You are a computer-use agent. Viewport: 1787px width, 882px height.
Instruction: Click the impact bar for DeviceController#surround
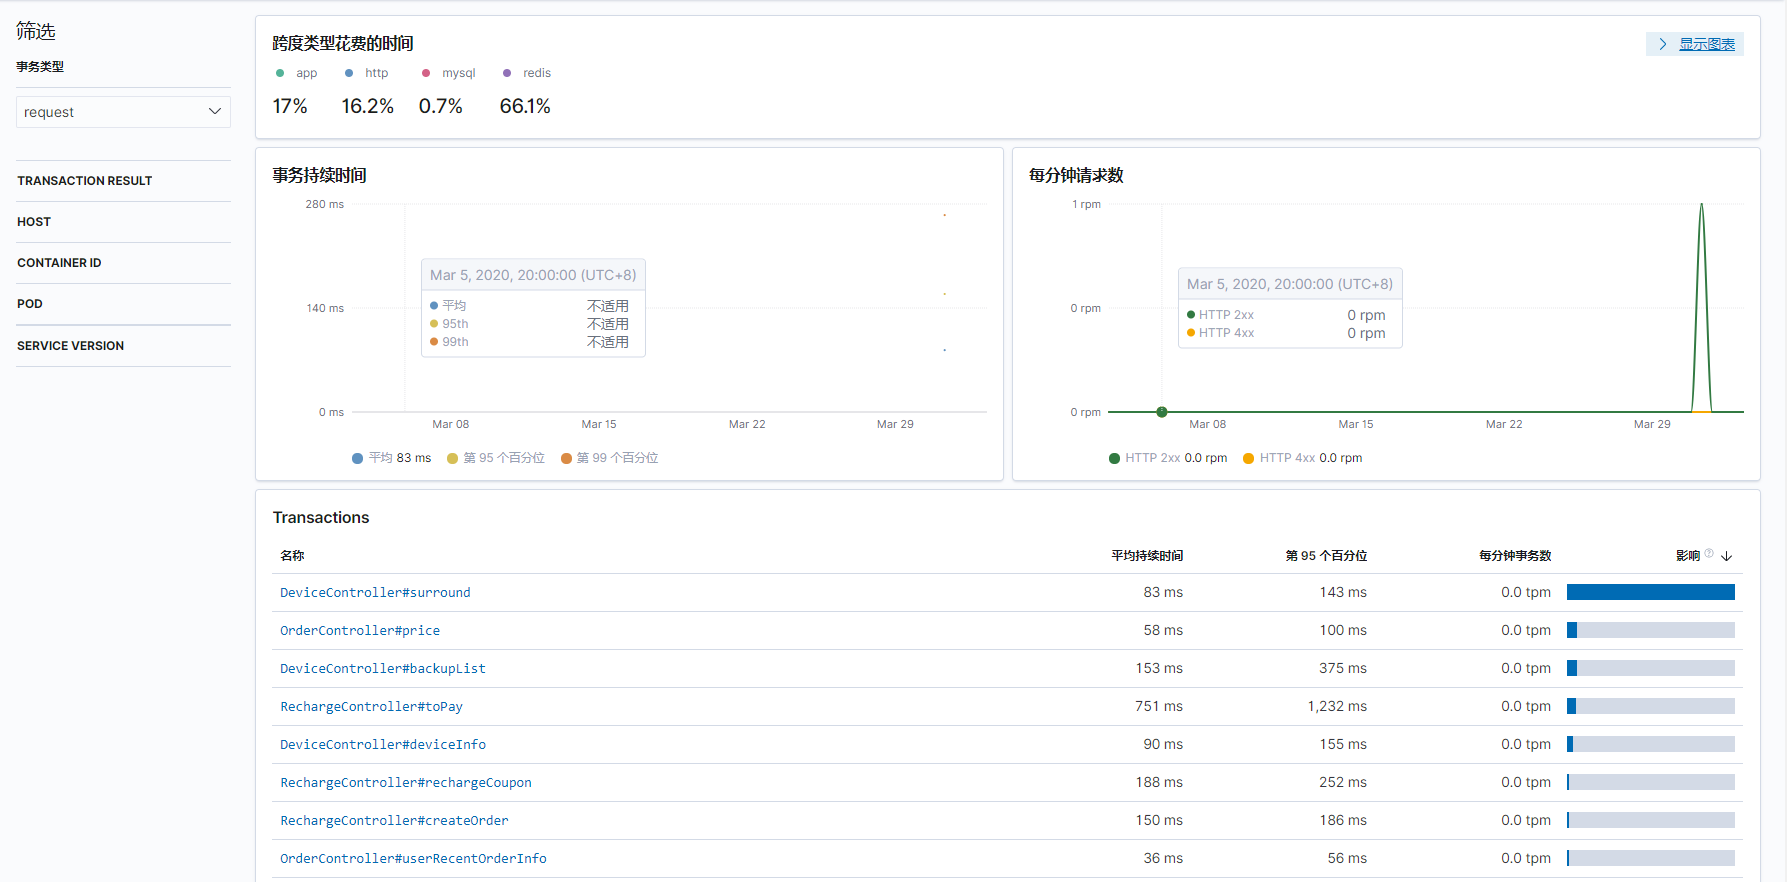pos(1651,593)
